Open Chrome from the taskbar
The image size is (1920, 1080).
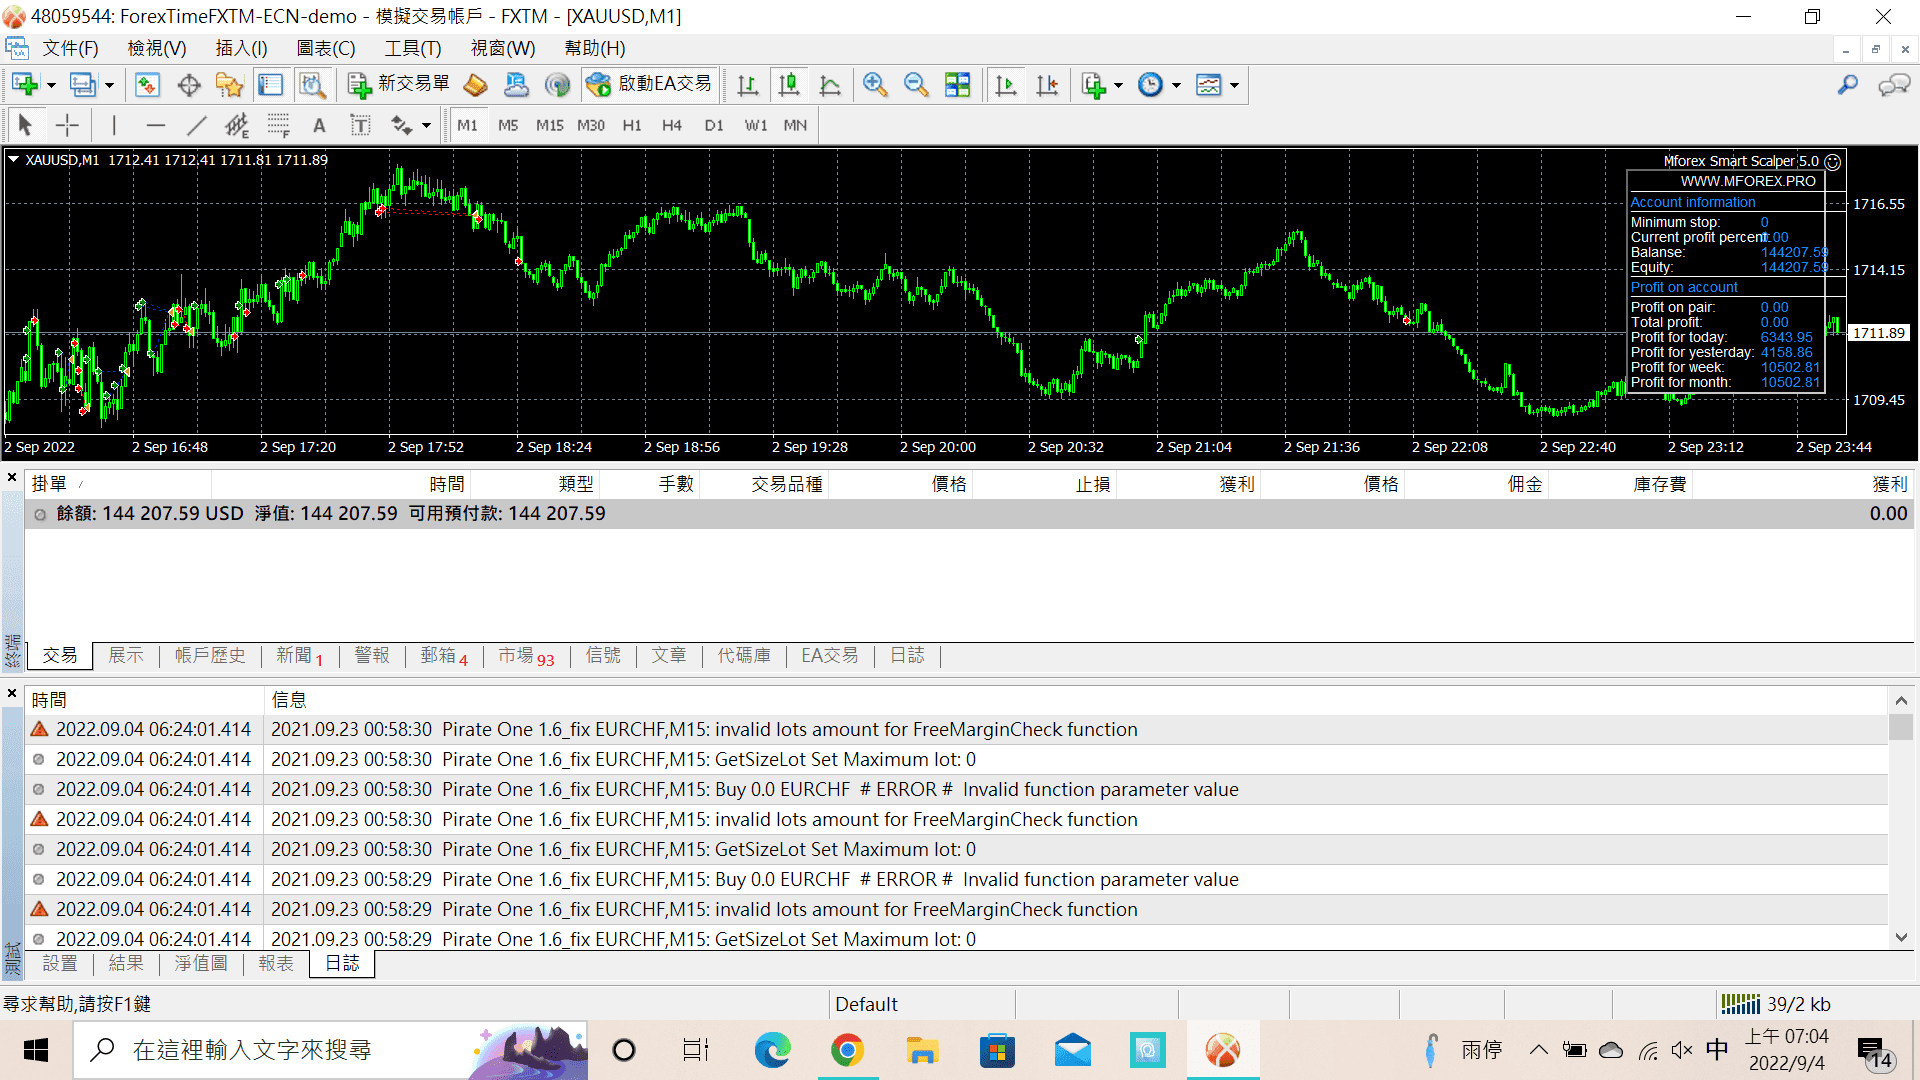[x=847, y=1050]
